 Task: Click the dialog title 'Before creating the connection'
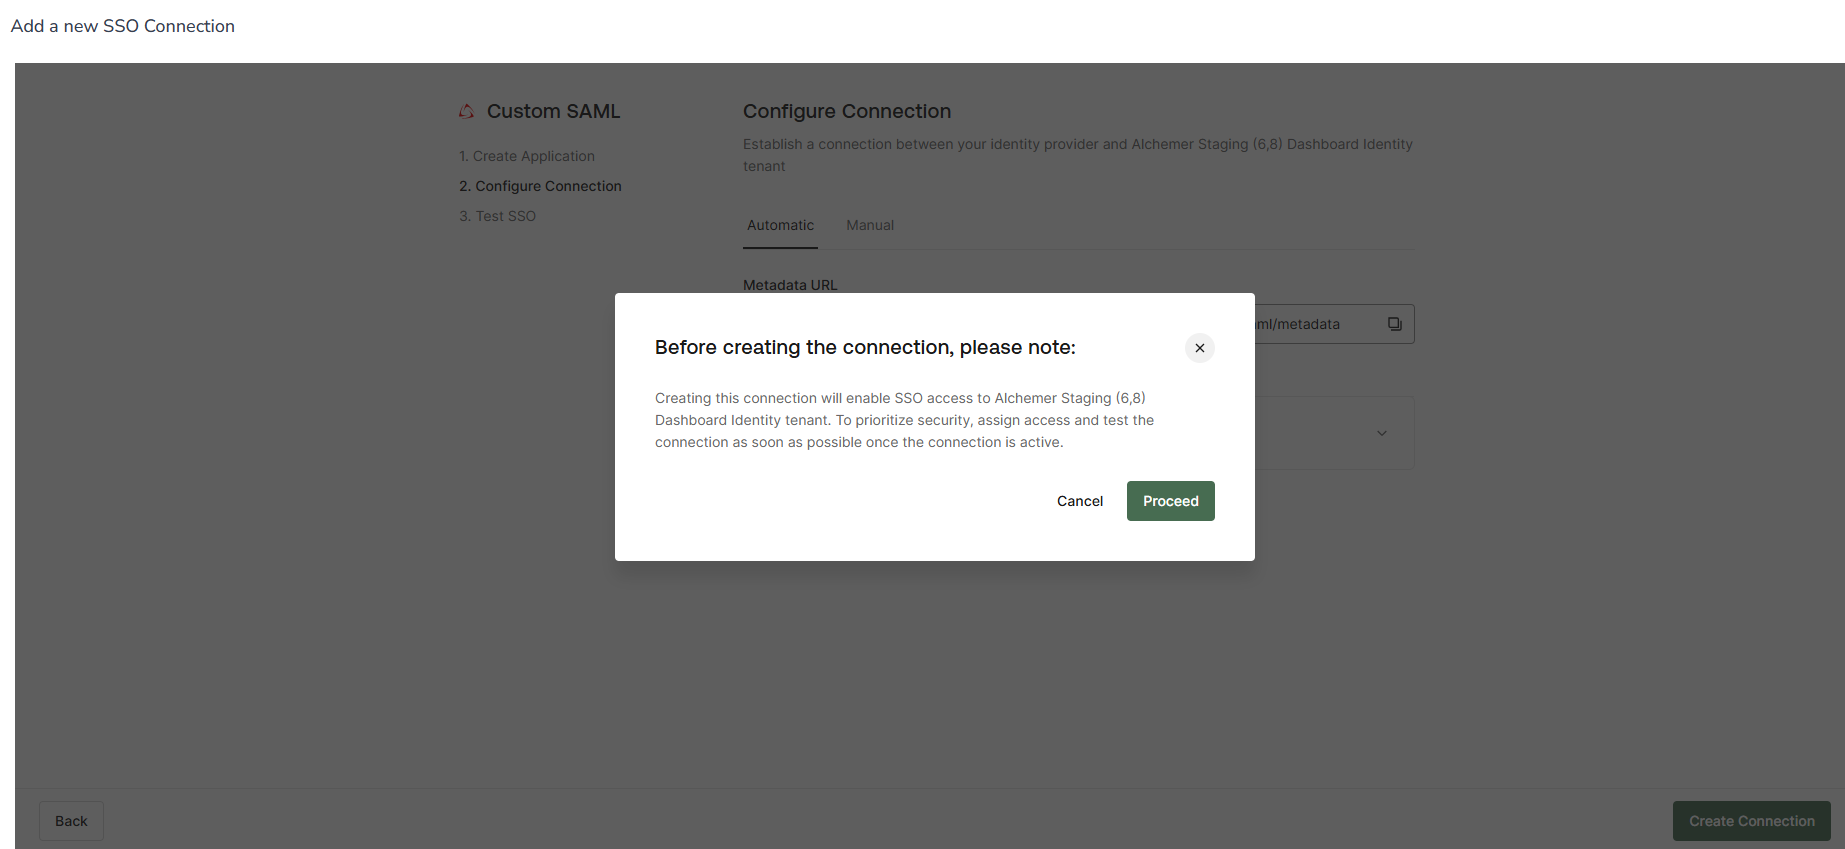865,348
